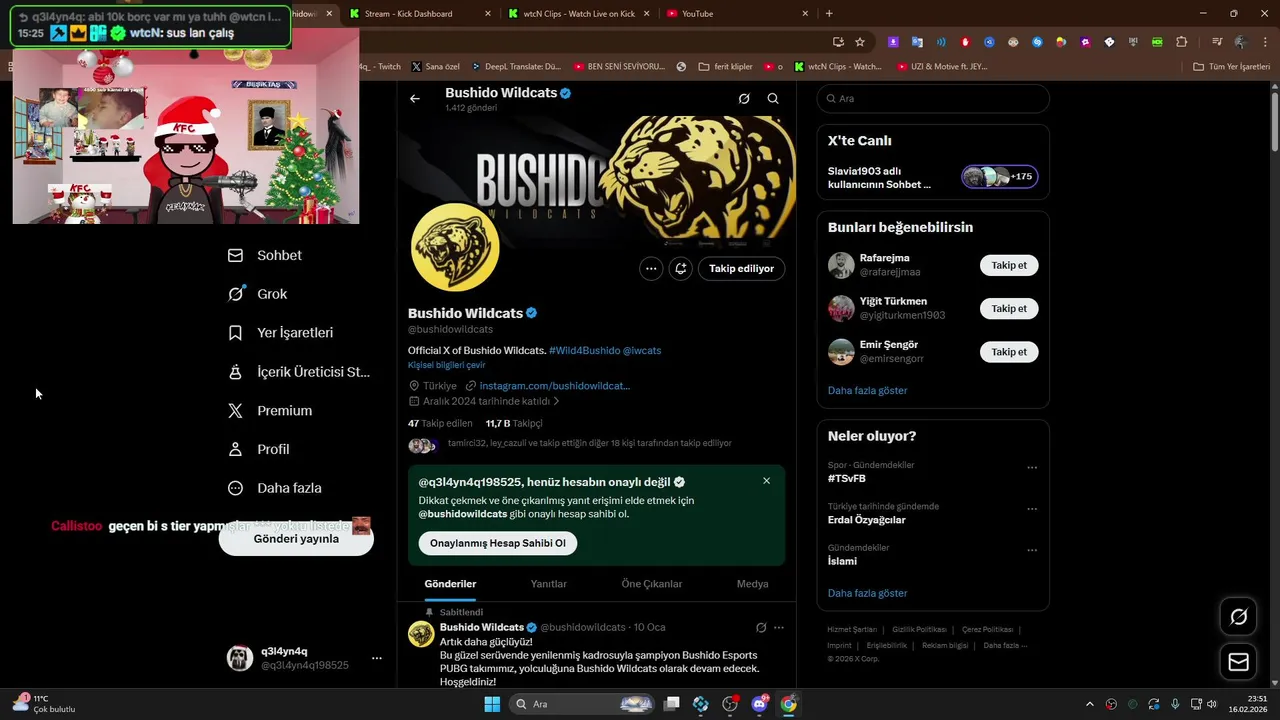Screen dimensions: 1280x720
Task: Turn on notifications with the bell icon
Action: (x=681, y=268)
